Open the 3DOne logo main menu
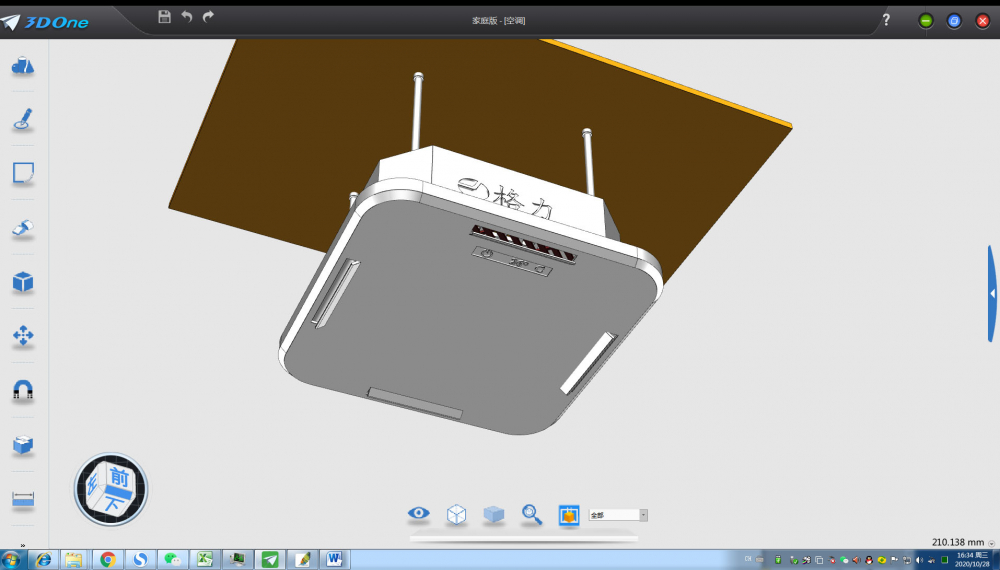This screenshot has height=570, width=1000. click(x=45, y=22)
